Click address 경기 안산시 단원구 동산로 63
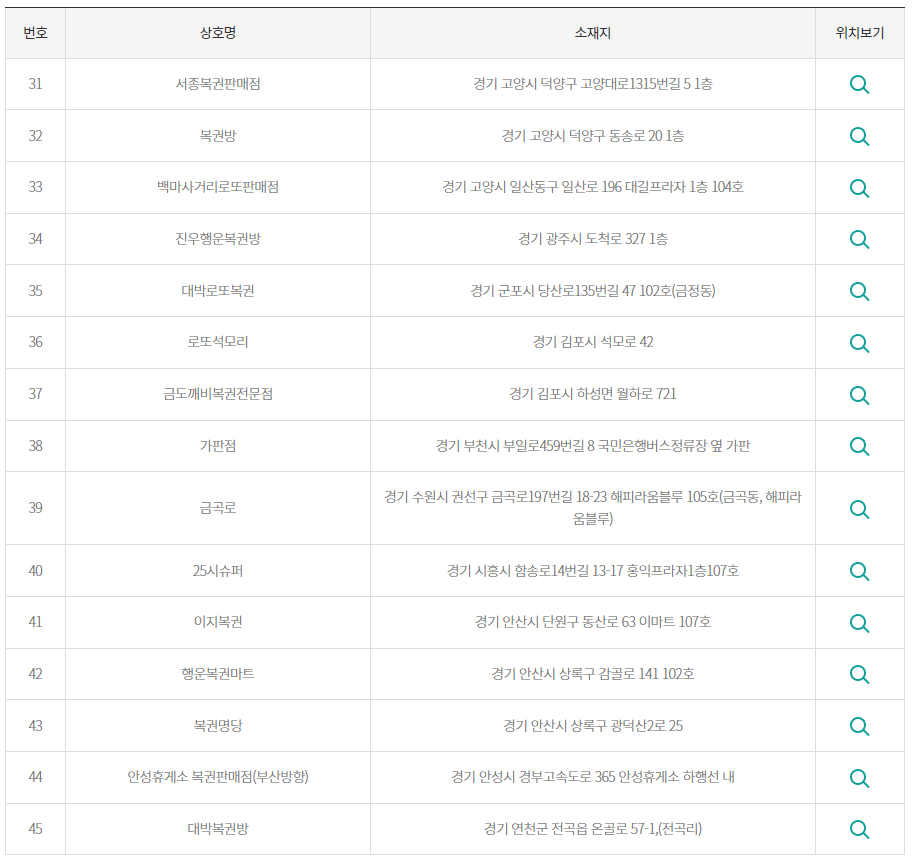 click(x=555, y=622)
